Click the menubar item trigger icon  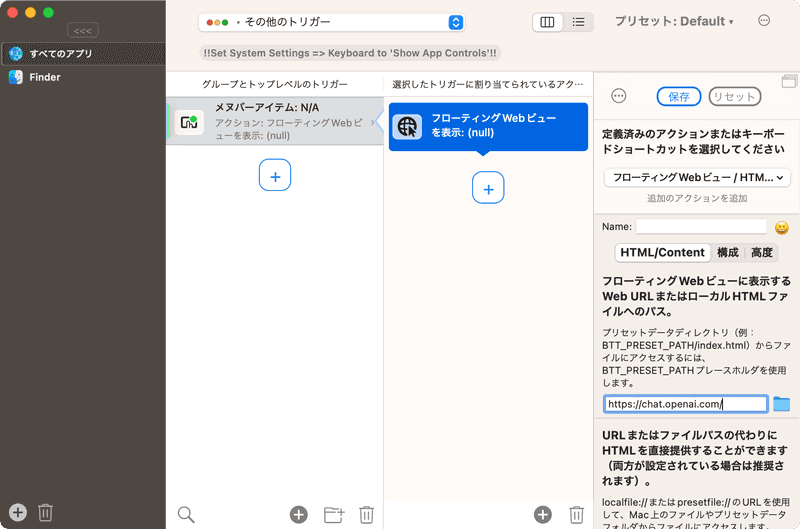pyautogui.click(x=189, y=122)
